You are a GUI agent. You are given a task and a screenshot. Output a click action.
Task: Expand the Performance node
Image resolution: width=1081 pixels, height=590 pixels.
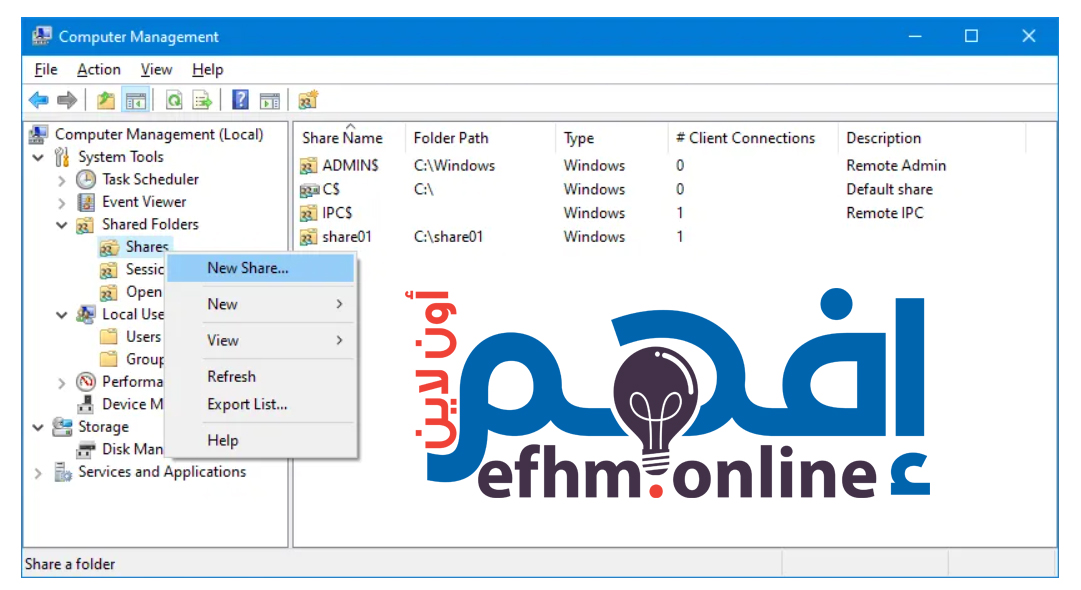[61, 383]
